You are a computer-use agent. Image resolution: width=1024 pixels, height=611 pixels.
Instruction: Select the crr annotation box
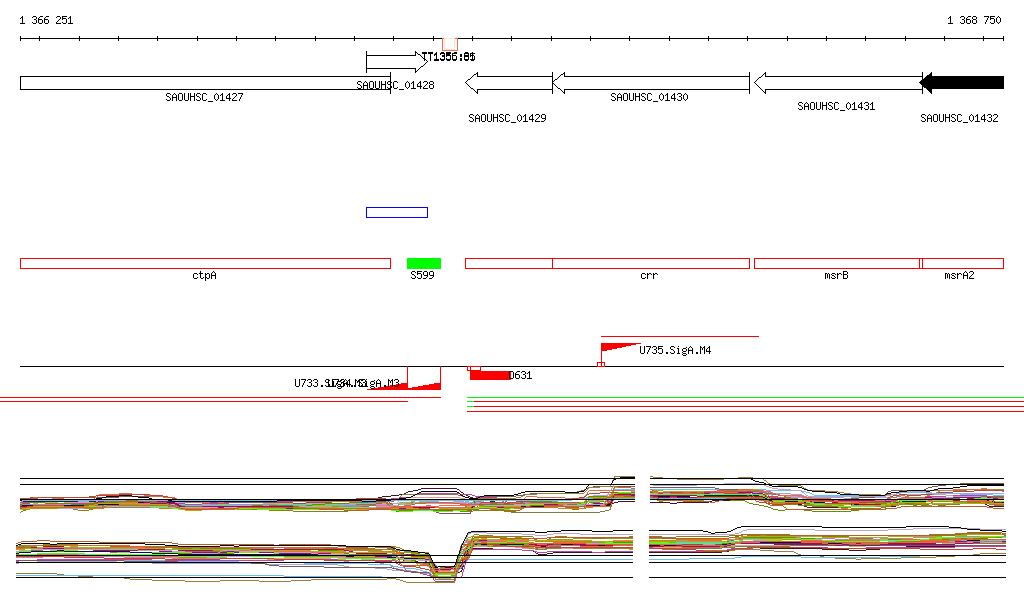coord(651,264)
